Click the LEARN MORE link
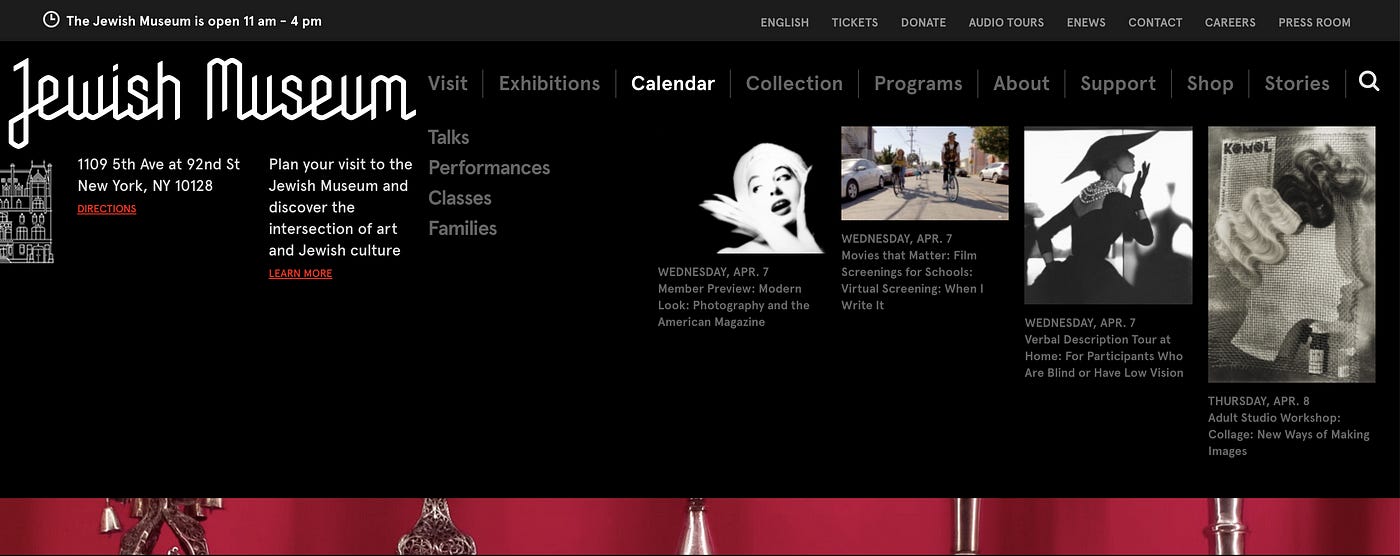The image size is (1400, 556). point(300,274)
